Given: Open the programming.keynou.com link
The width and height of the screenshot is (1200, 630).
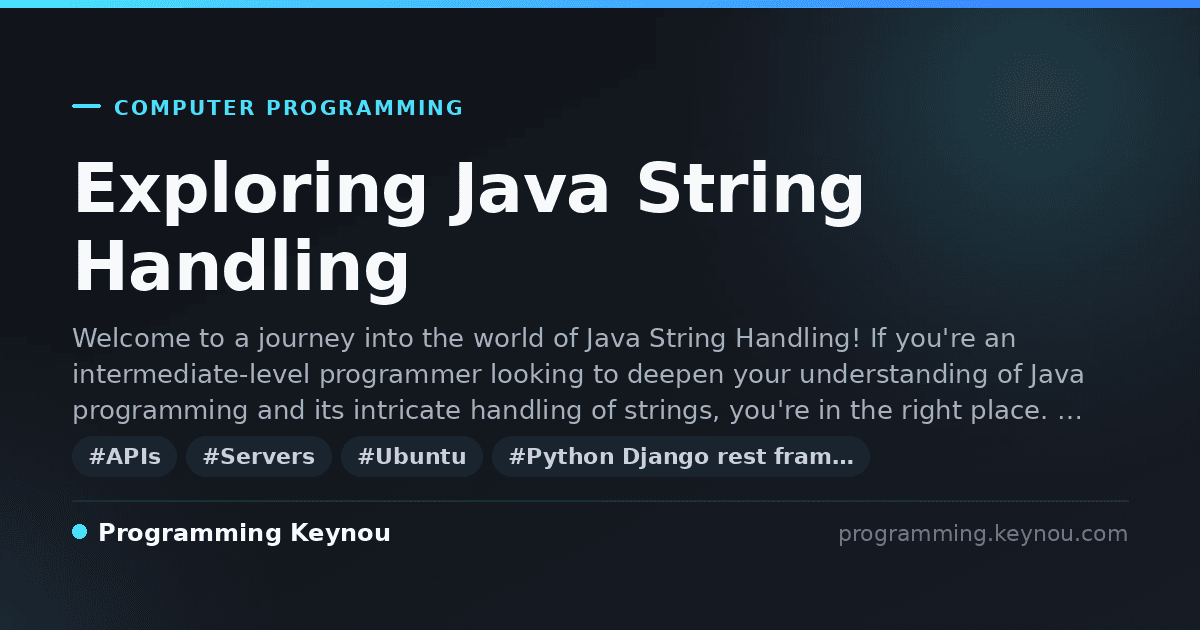Looking at the screenshot, I should pos(983,534).
